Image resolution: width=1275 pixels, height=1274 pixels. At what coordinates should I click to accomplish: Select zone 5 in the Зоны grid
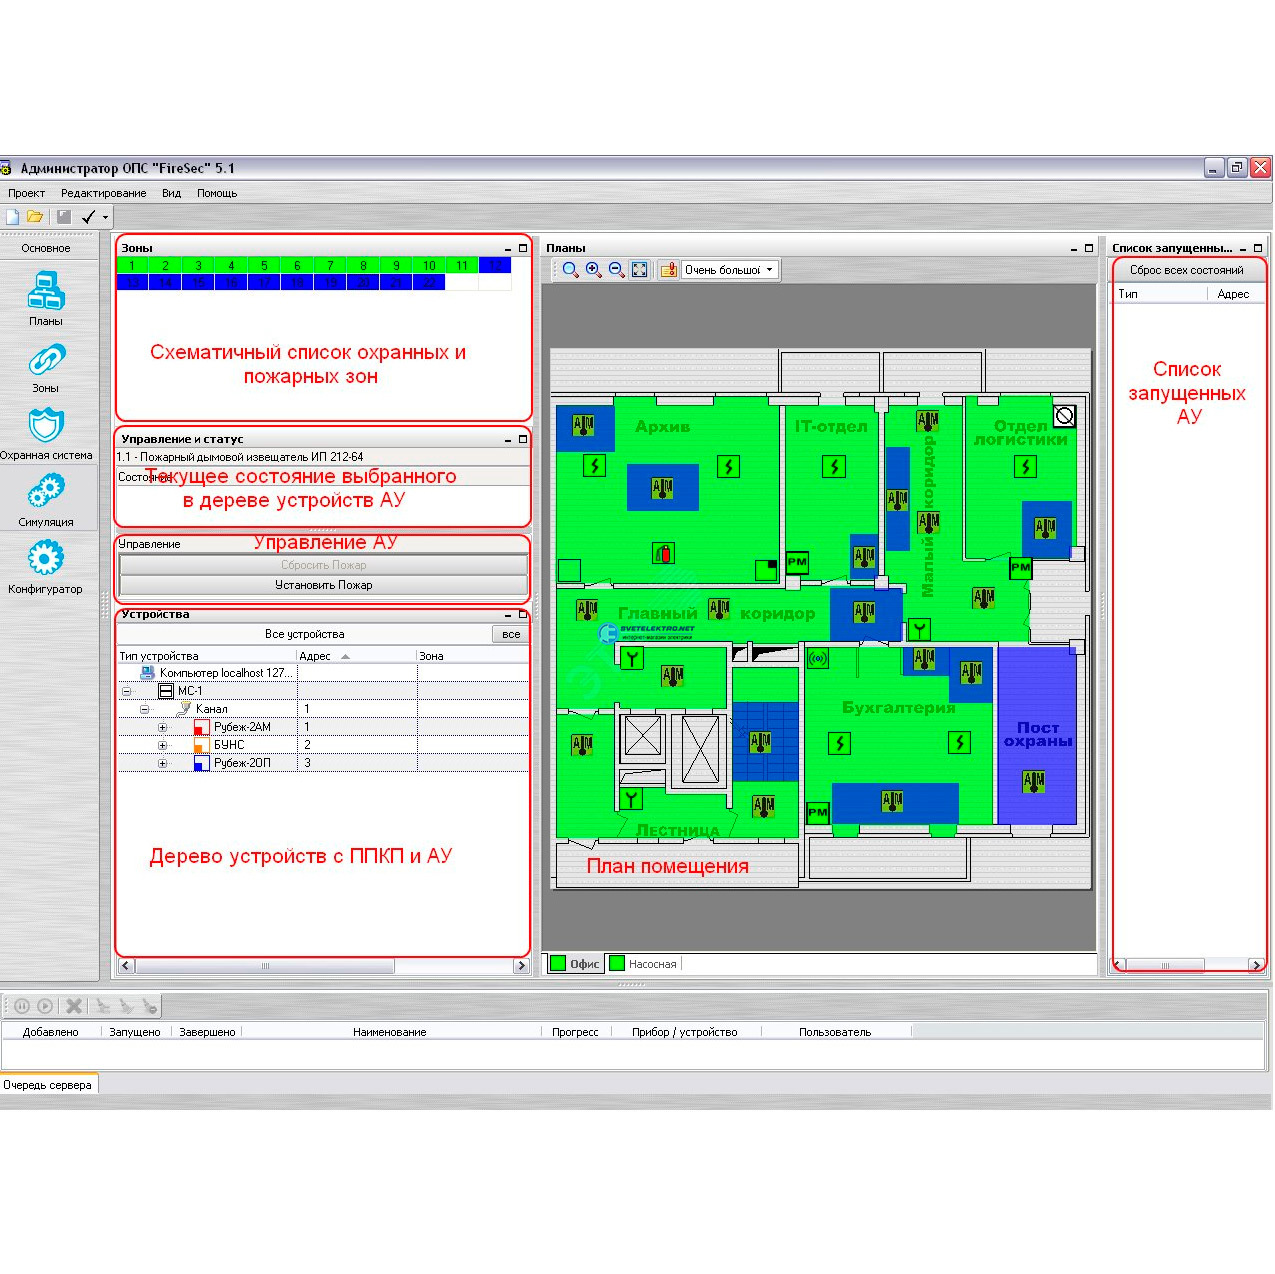coord(264,266)
